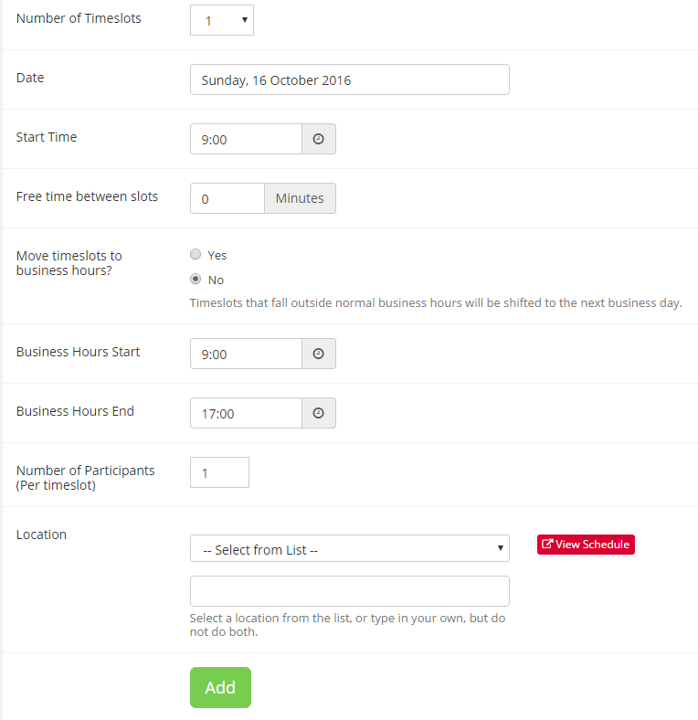Open the Business Hours End clock icon
The width and height of the screenshot is (698, 720).
[x=318, y=413]
